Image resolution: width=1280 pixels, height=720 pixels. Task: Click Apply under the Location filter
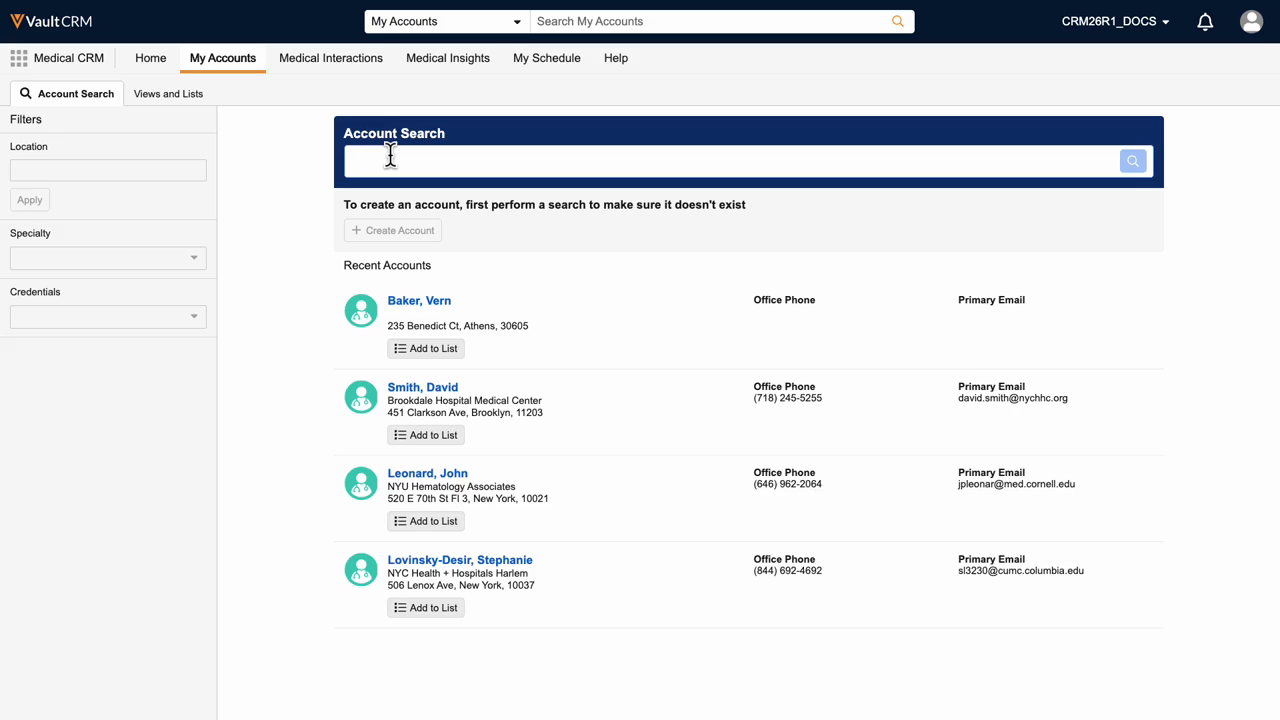point(29,199)
